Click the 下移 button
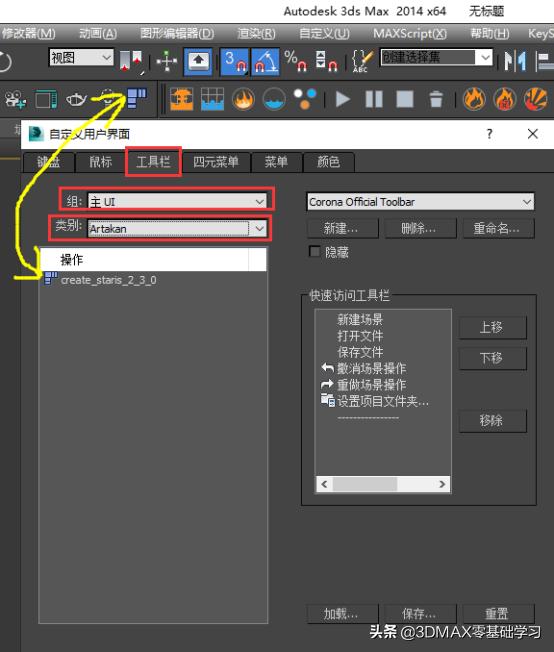Image resolution: width=554 pixels, height=652 pixels. pos(492,358)
